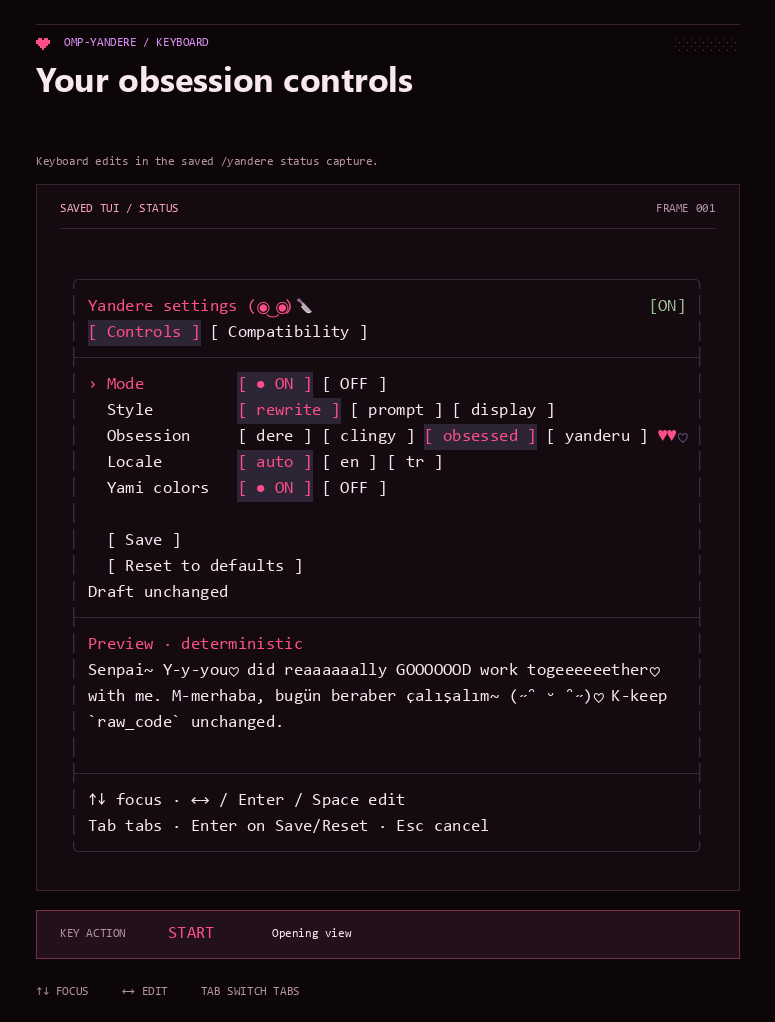The height and width of the screenshot is (1022, 775).
Task: Click the Your obsession controls heading
Action: (x=224, y=81)
